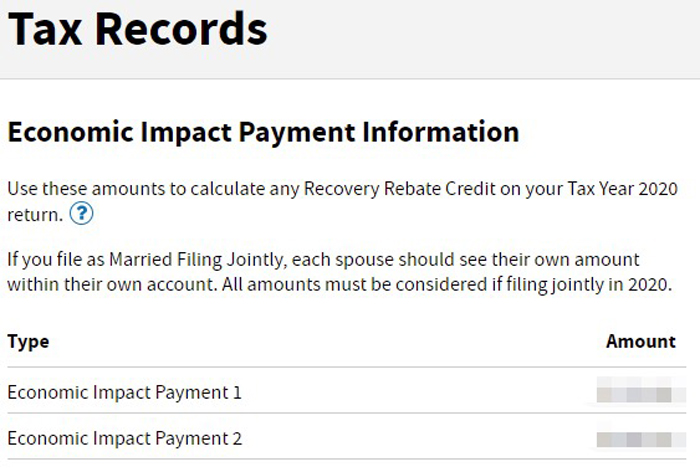This screenshot has height=472, width=700.
Task: Click the Amount column header
Action: tap(641, 342)
